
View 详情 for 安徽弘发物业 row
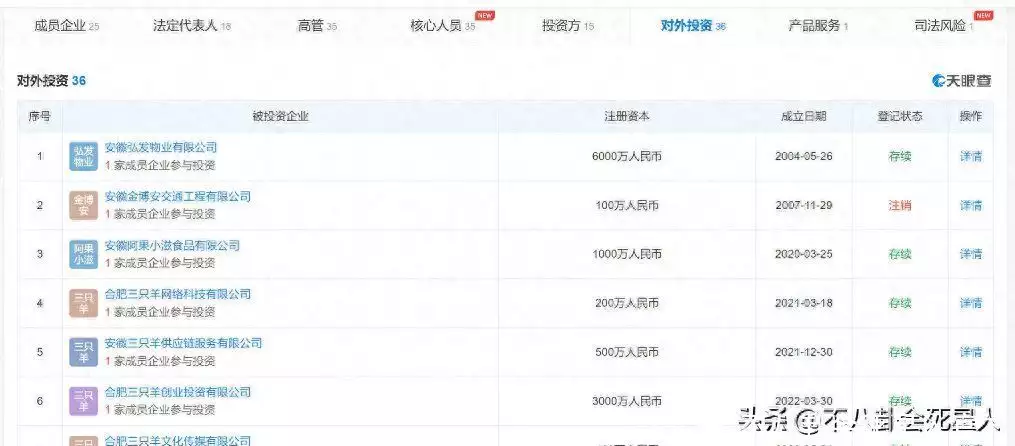point(970,156)
